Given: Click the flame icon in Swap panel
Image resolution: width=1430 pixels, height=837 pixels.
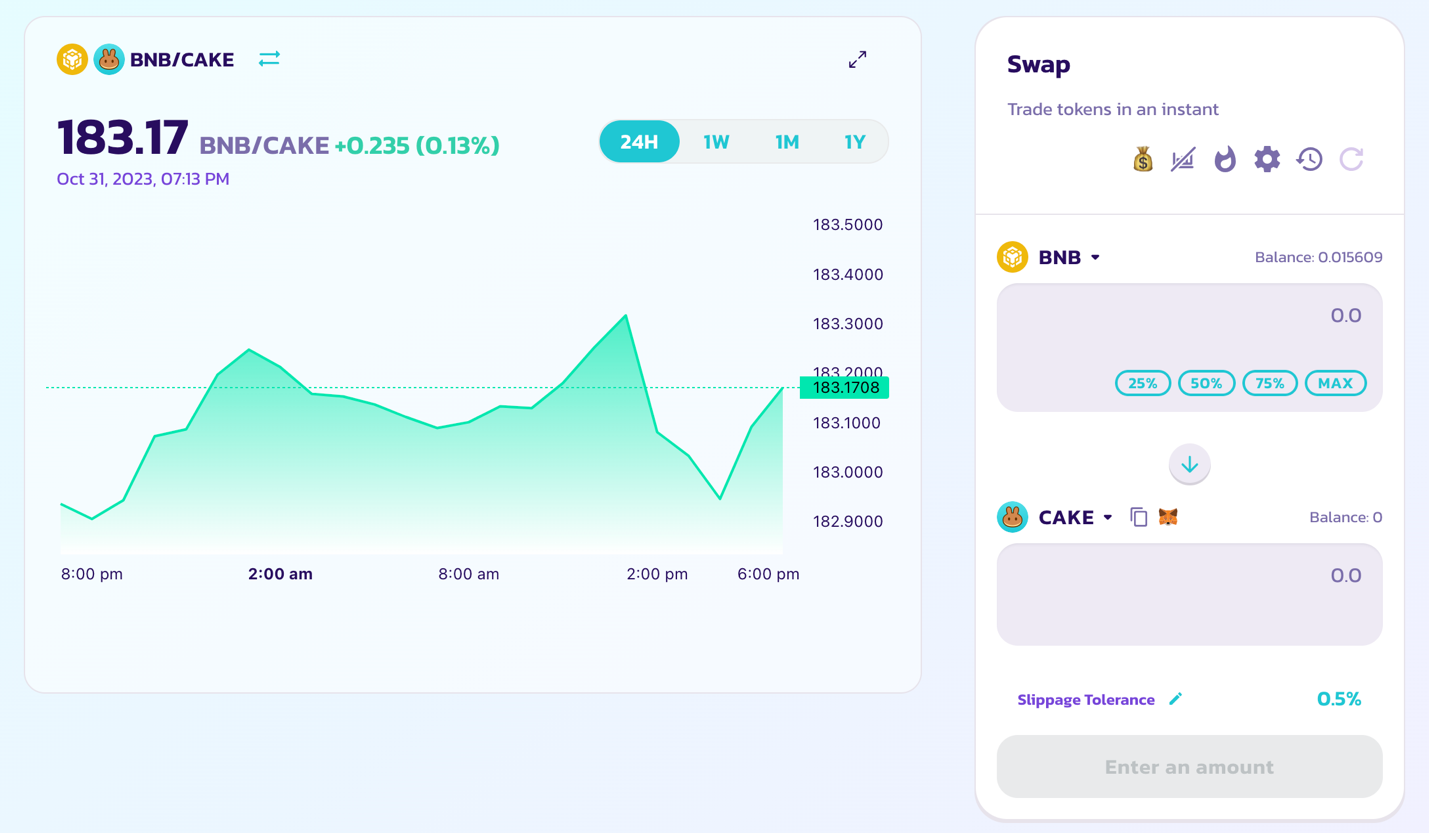Looking at the screenshot, I should click(1225, 159).
